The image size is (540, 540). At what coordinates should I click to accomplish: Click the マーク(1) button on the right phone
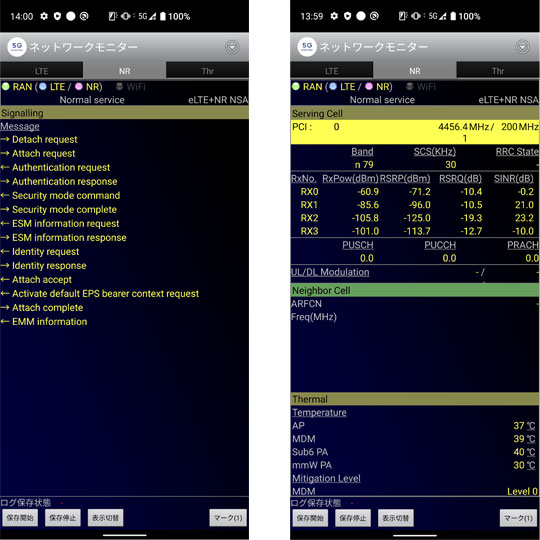[518, 518]
